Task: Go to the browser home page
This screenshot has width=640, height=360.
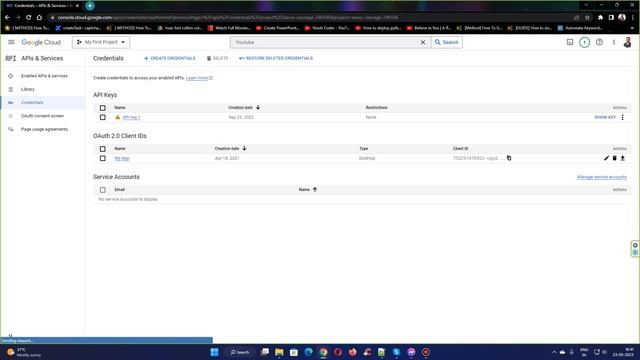Action: tap(39, 18)
